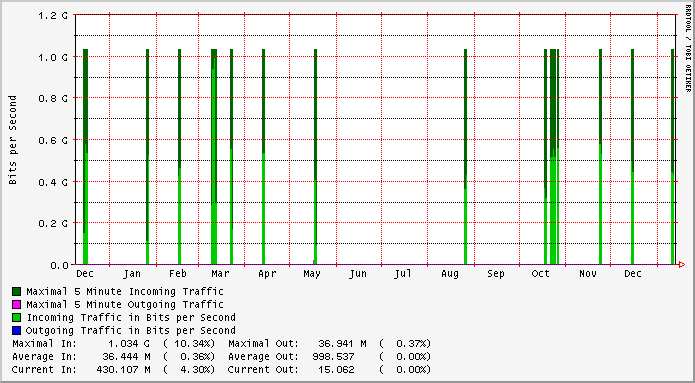Click the dark green Maximal Incoming Traffic swatch
Screen dimensions: 695x383
coord(16,292)
